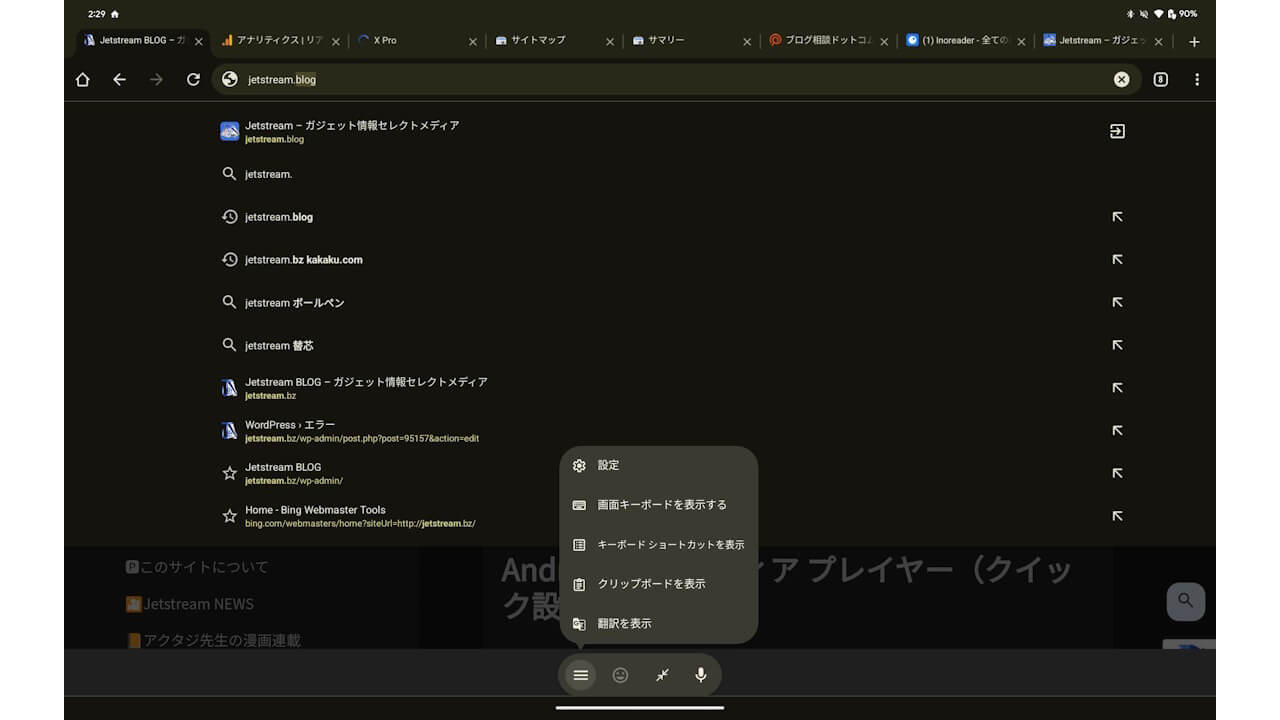
Task: Tap the Jetstream NEWS link on page
Action: pyautogui.click(x=190, y=604)
